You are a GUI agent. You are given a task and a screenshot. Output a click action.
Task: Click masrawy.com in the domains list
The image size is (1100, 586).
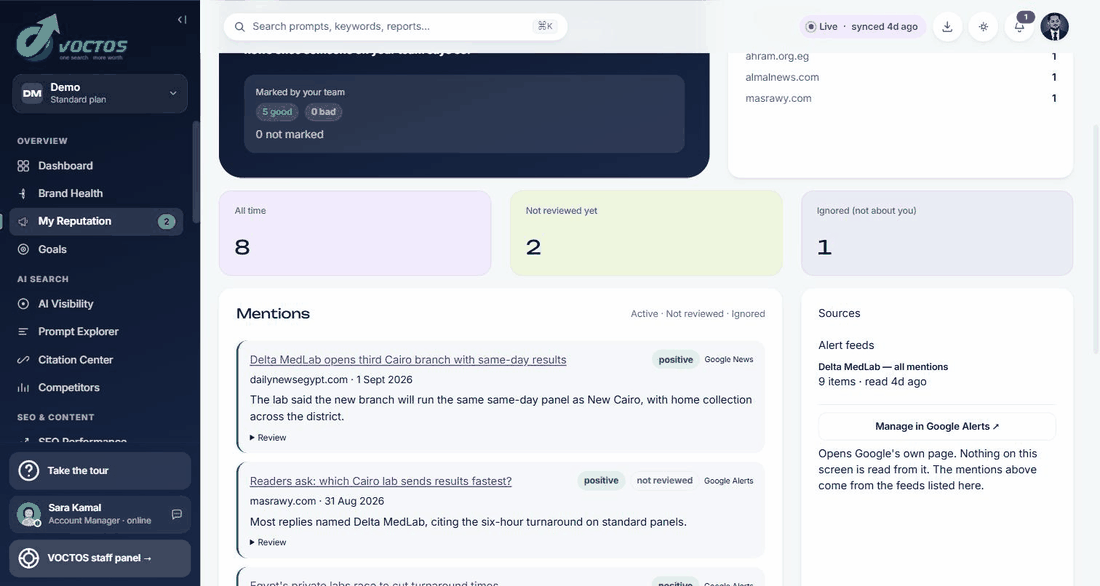(778, 98)
